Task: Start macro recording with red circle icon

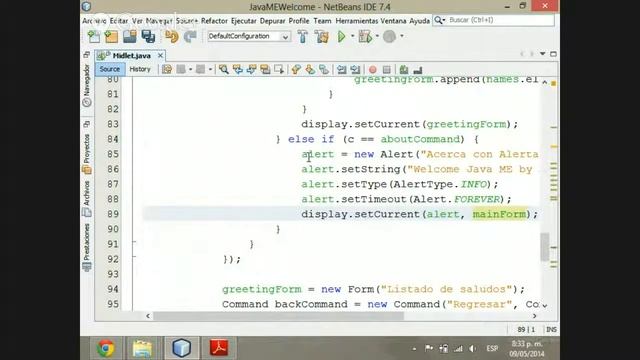Action: pos(373,70)
